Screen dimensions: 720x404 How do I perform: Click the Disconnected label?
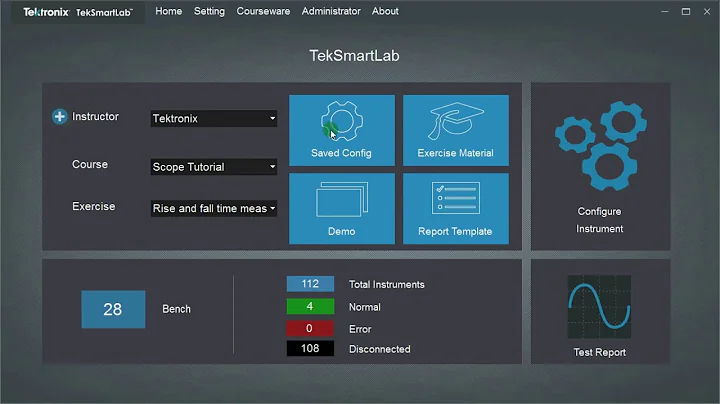380,349
